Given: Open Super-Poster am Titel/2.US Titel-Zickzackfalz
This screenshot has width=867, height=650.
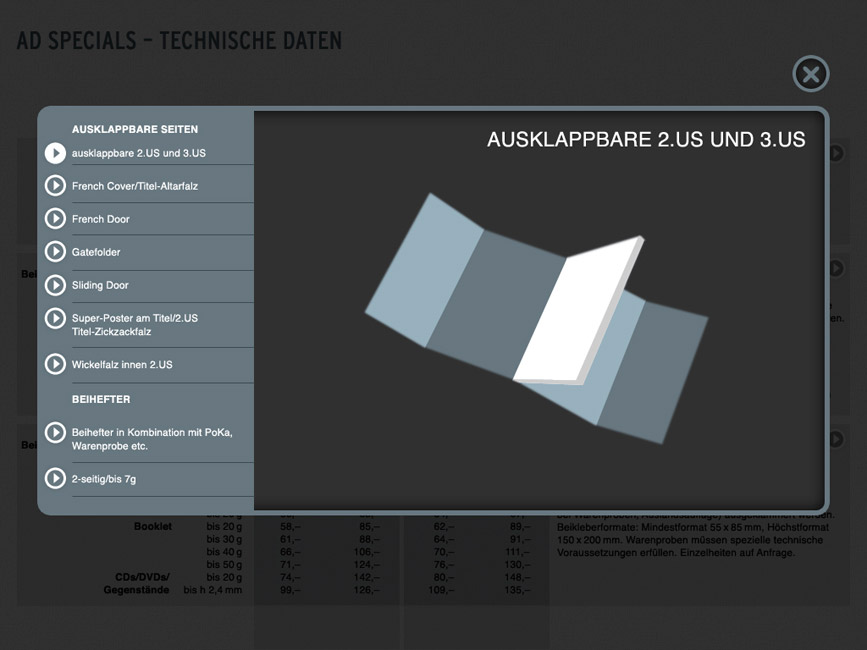Looking at the screenshot, I should (135, 325).
